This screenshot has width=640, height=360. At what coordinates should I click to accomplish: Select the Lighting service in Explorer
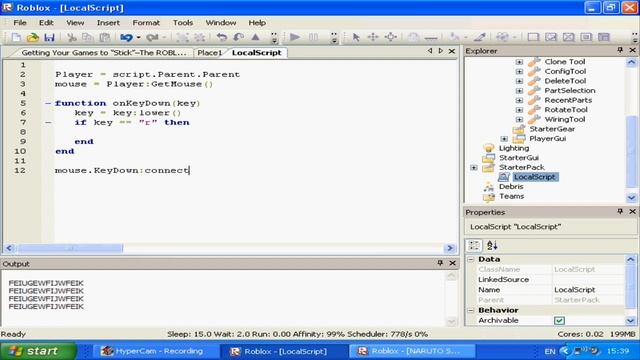(513, 148)
